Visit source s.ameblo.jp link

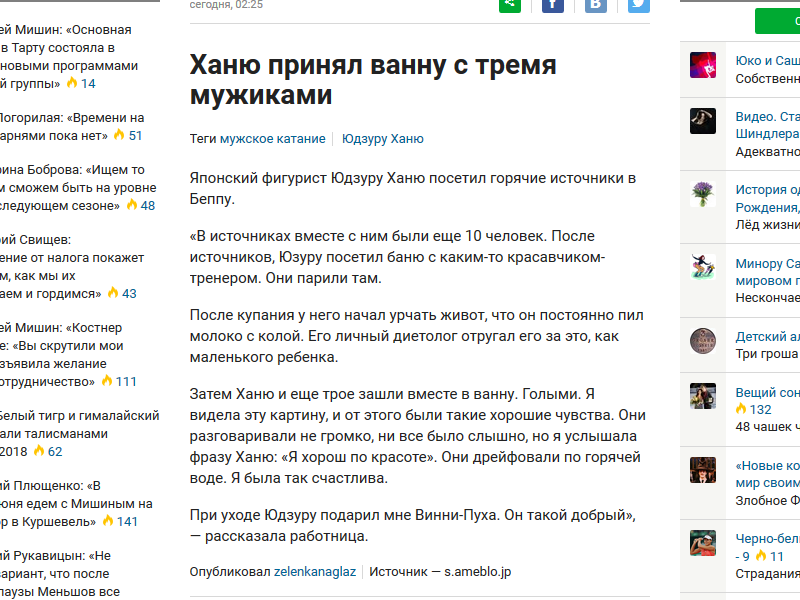coord(478,572)
